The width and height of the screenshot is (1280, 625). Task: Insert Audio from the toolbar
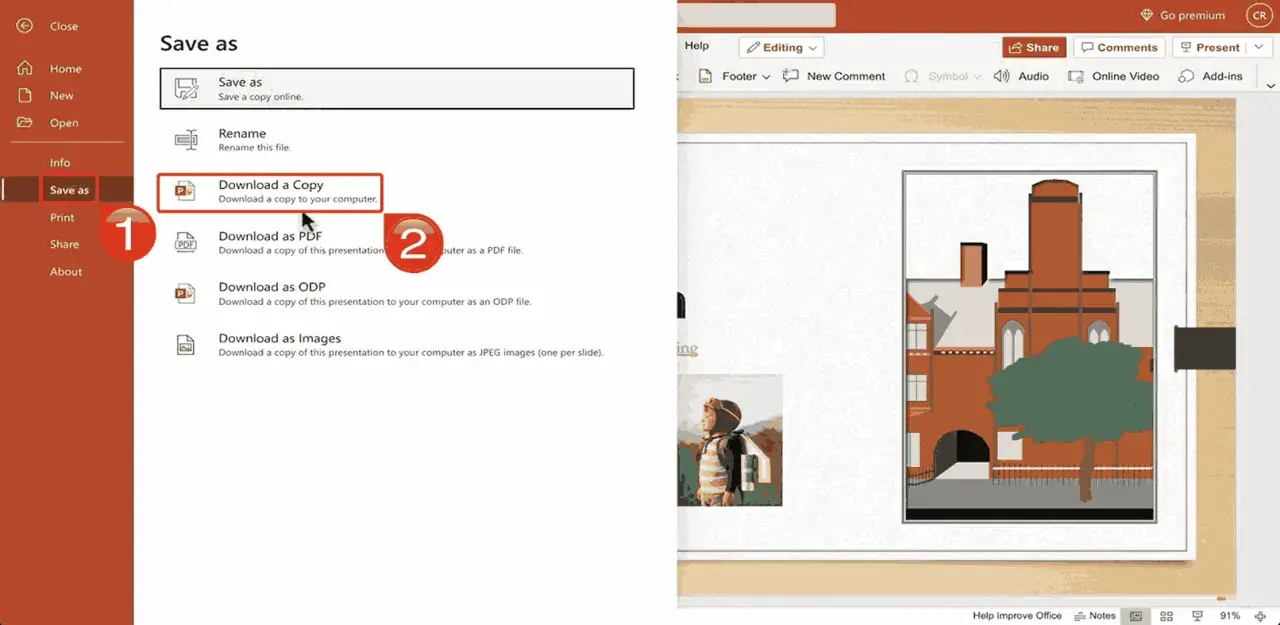1021,76
